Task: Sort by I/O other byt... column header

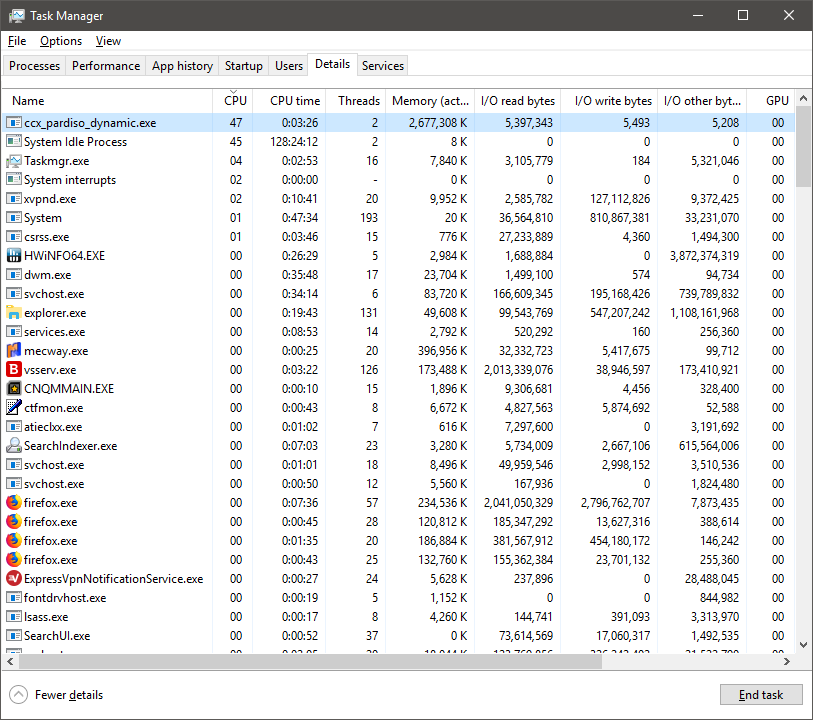Action: (703, 101)
